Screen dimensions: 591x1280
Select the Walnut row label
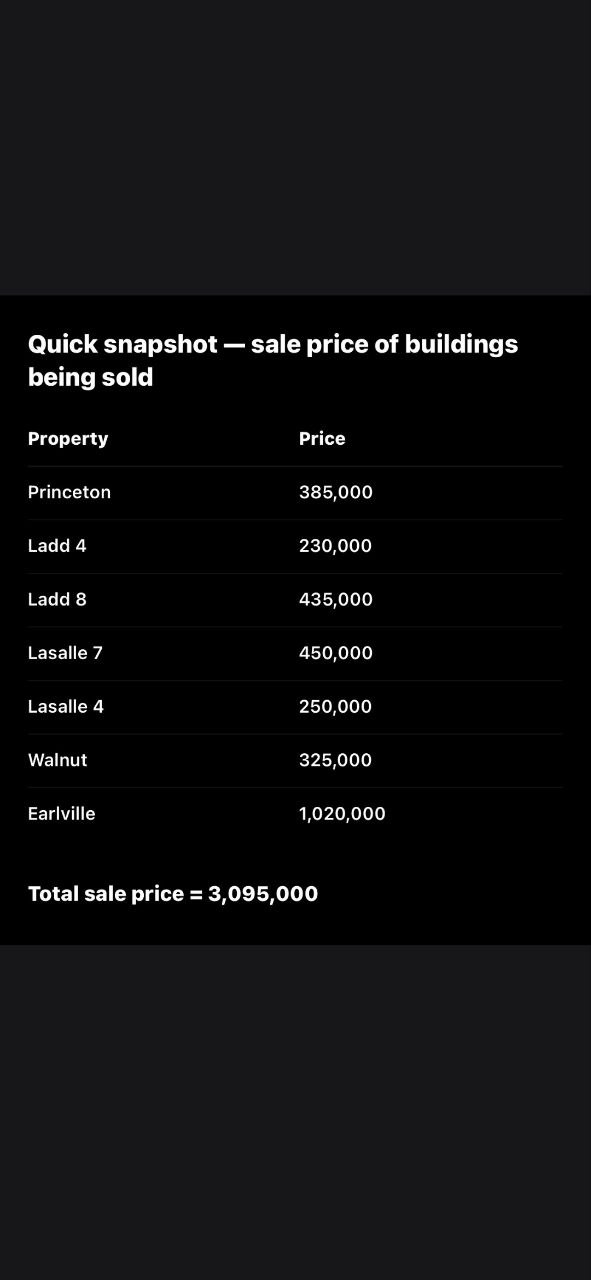(x=57, y=760)
